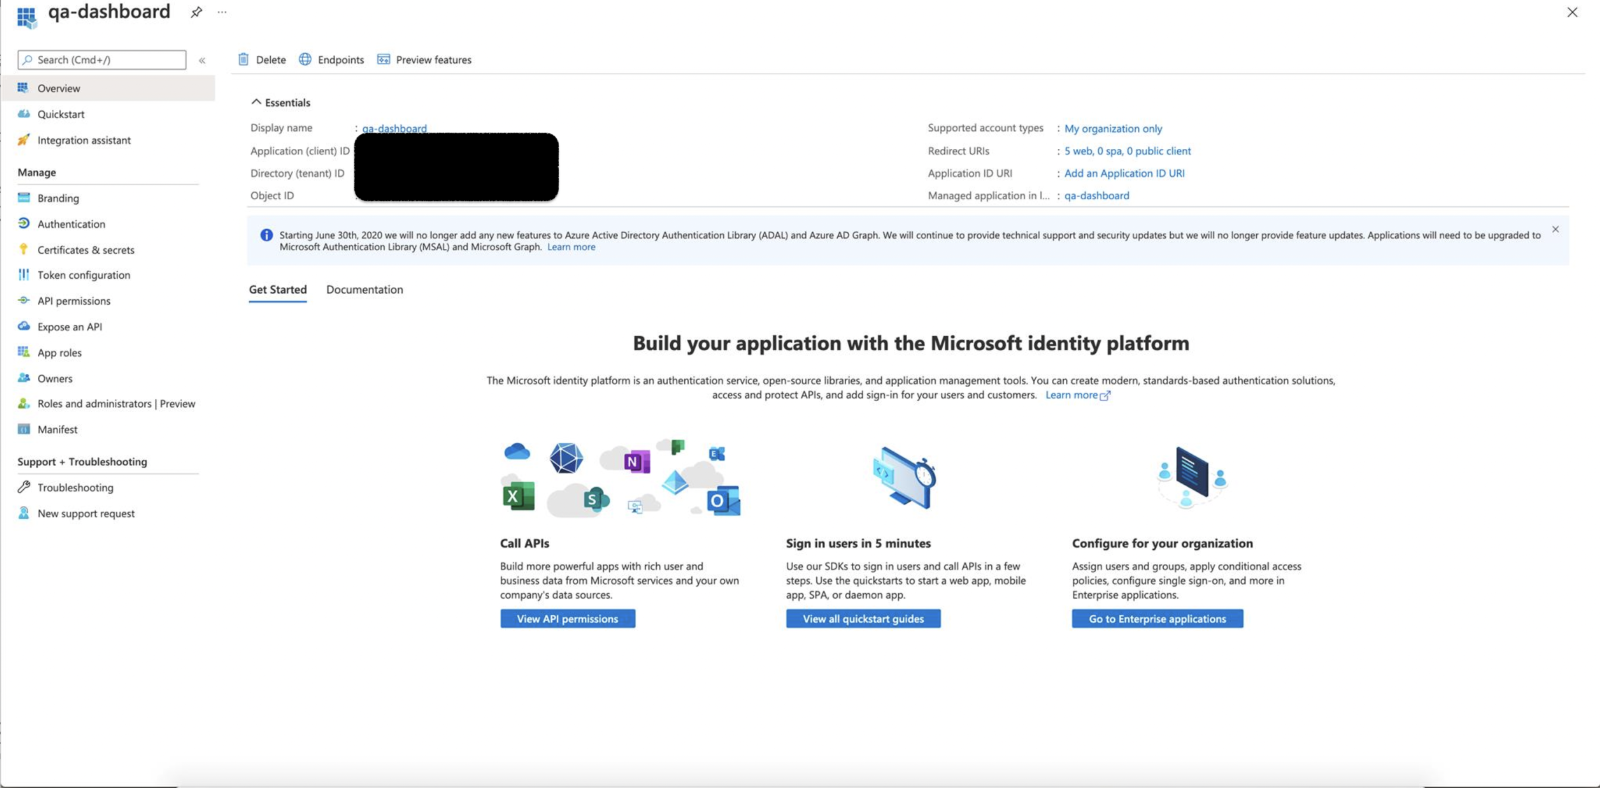Click the Endpoints globe icon
Screen dimensions: 1600x788
pyautogui.click(x=305, y=60)
